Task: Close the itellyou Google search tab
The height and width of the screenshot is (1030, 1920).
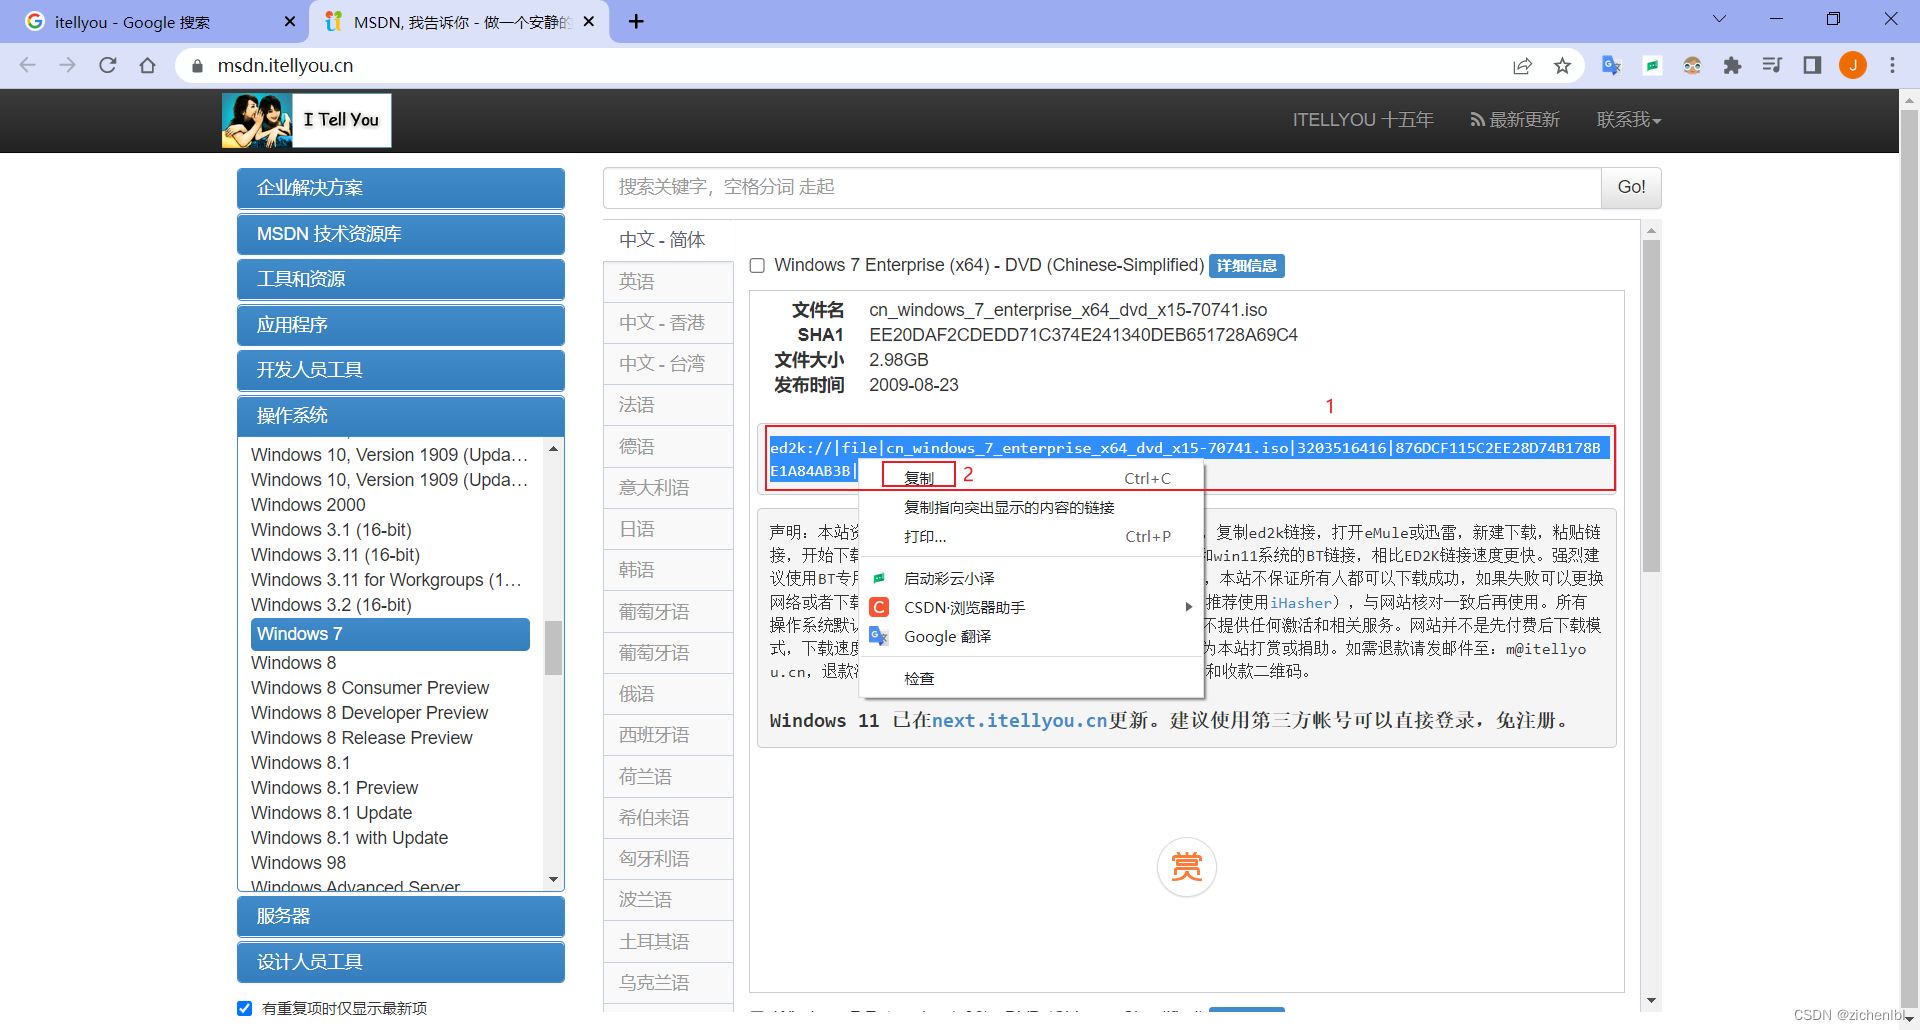Action: (x=290, y=21)
